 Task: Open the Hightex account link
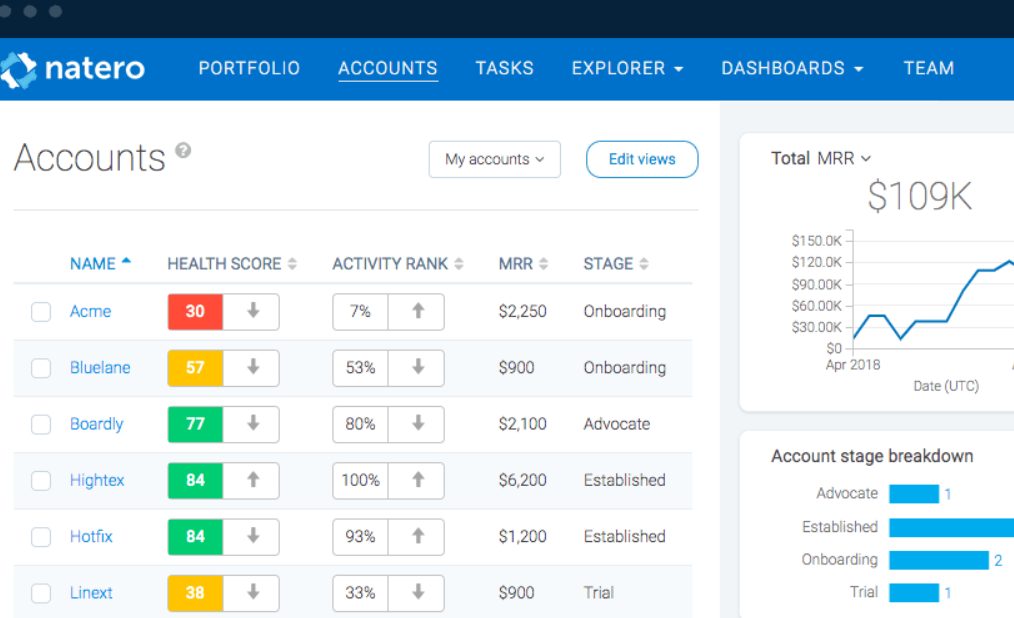tap(97, 480)
